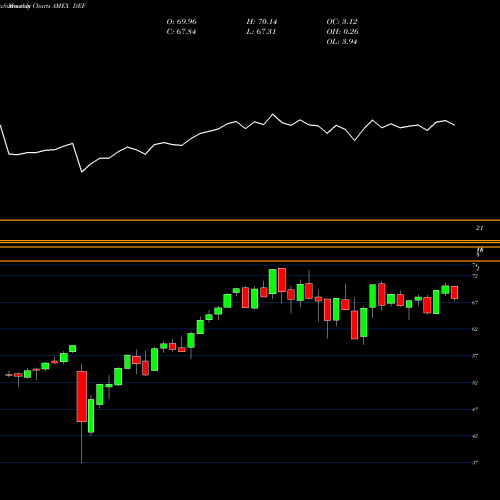Click the OC: 3.12 readout
The width and height of the screenshot is (500, 500).
[342, 22]
